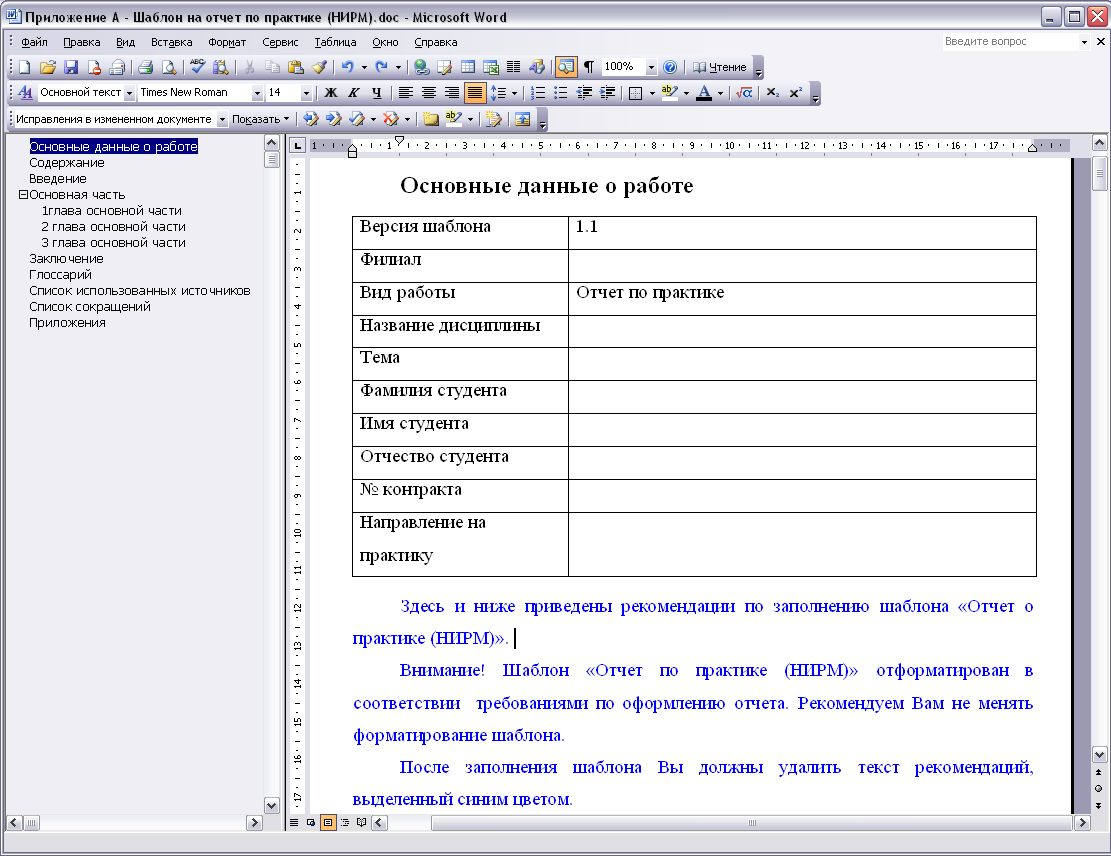Increase the paragraph indent

[x=607, y=93]
